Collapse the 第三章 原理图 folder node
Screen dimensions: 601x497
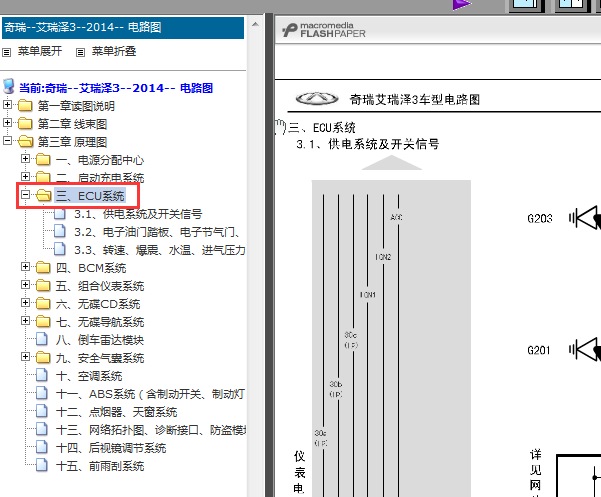click(x=7, y=140)
